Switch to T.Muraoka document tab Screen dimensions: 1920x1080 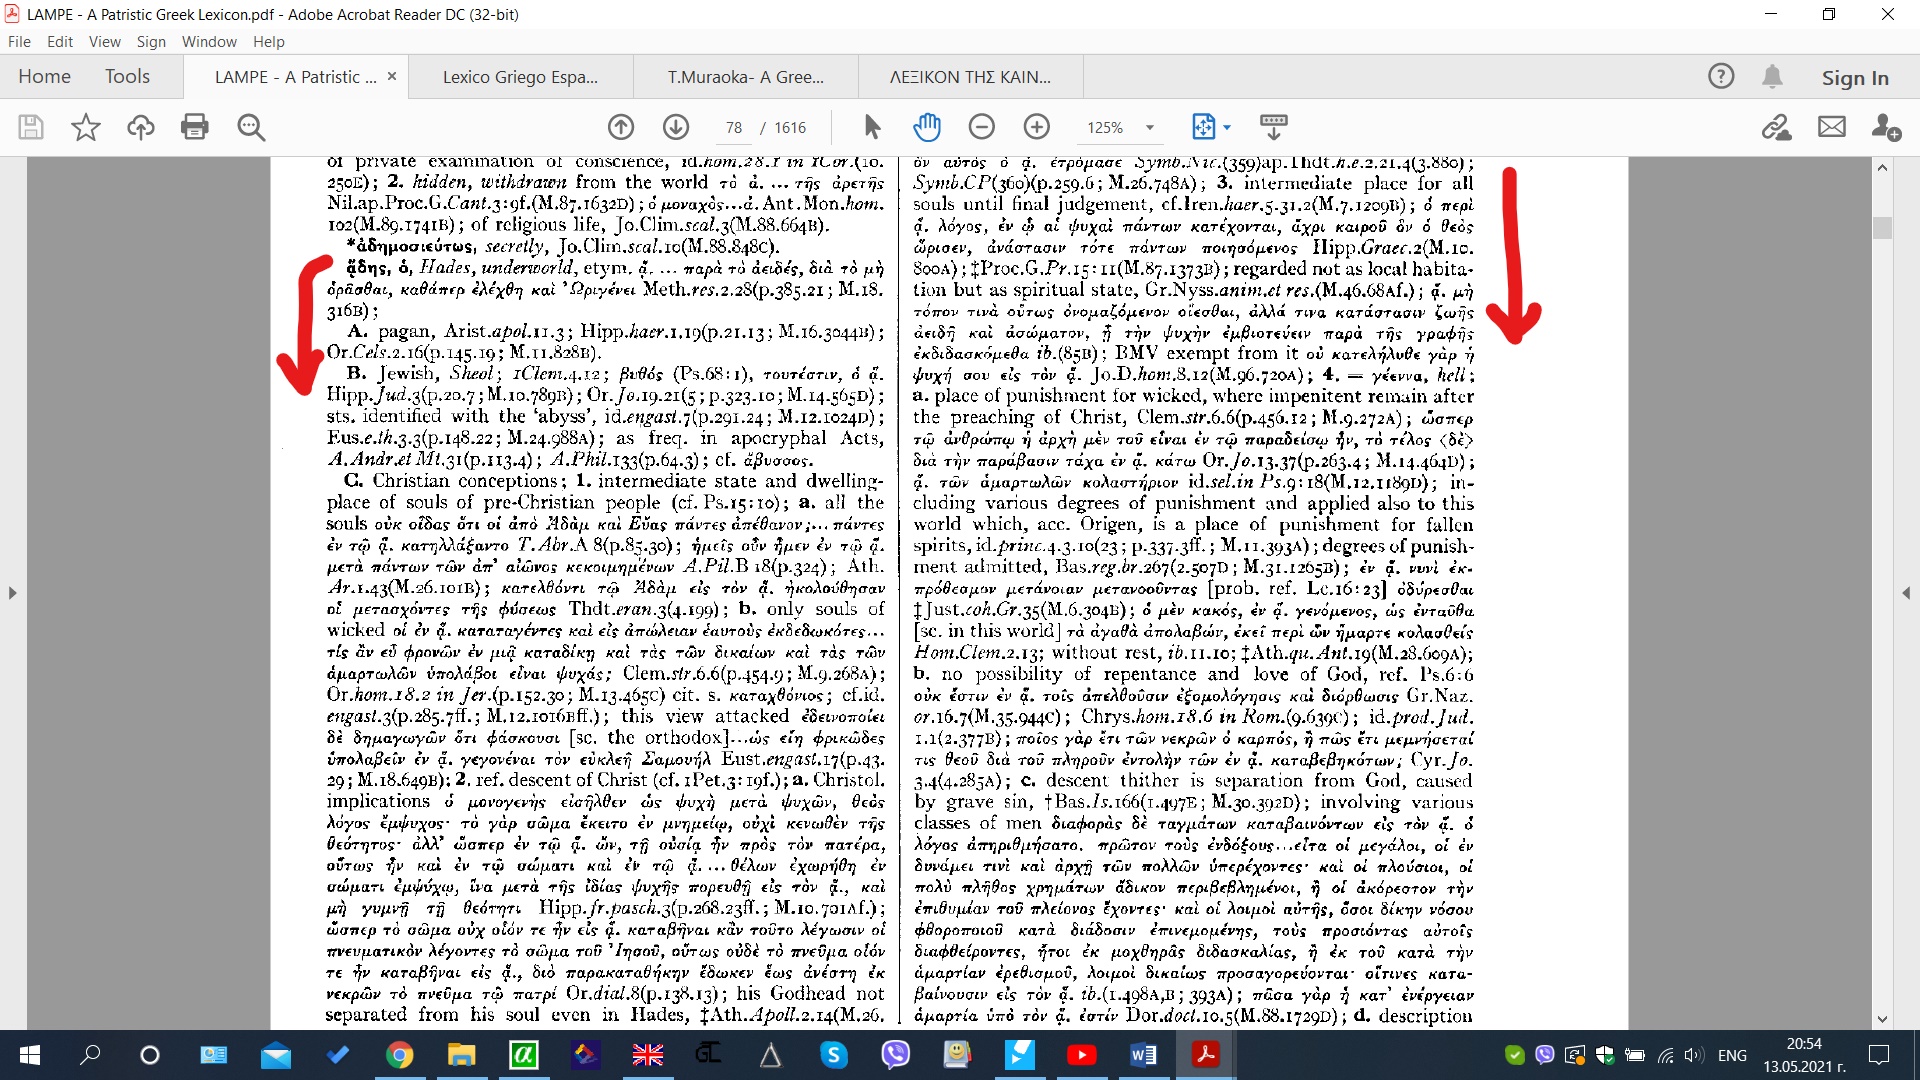(746, 77)
